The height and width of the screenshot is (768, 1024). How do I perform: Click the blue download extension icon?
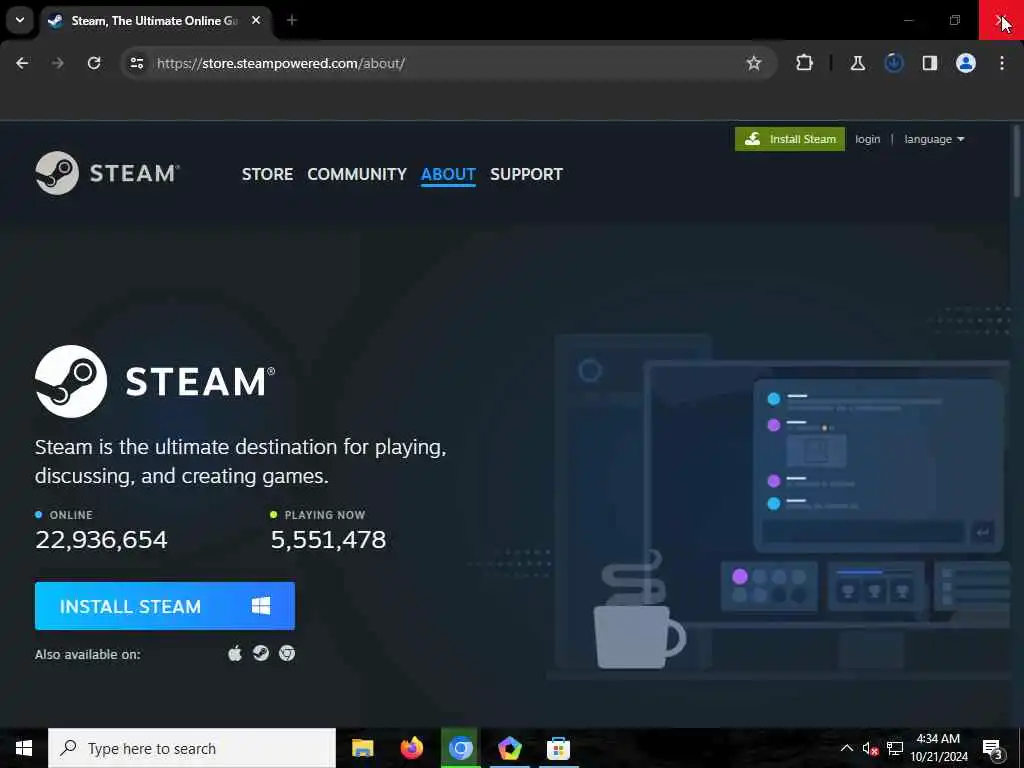[893, 63]
